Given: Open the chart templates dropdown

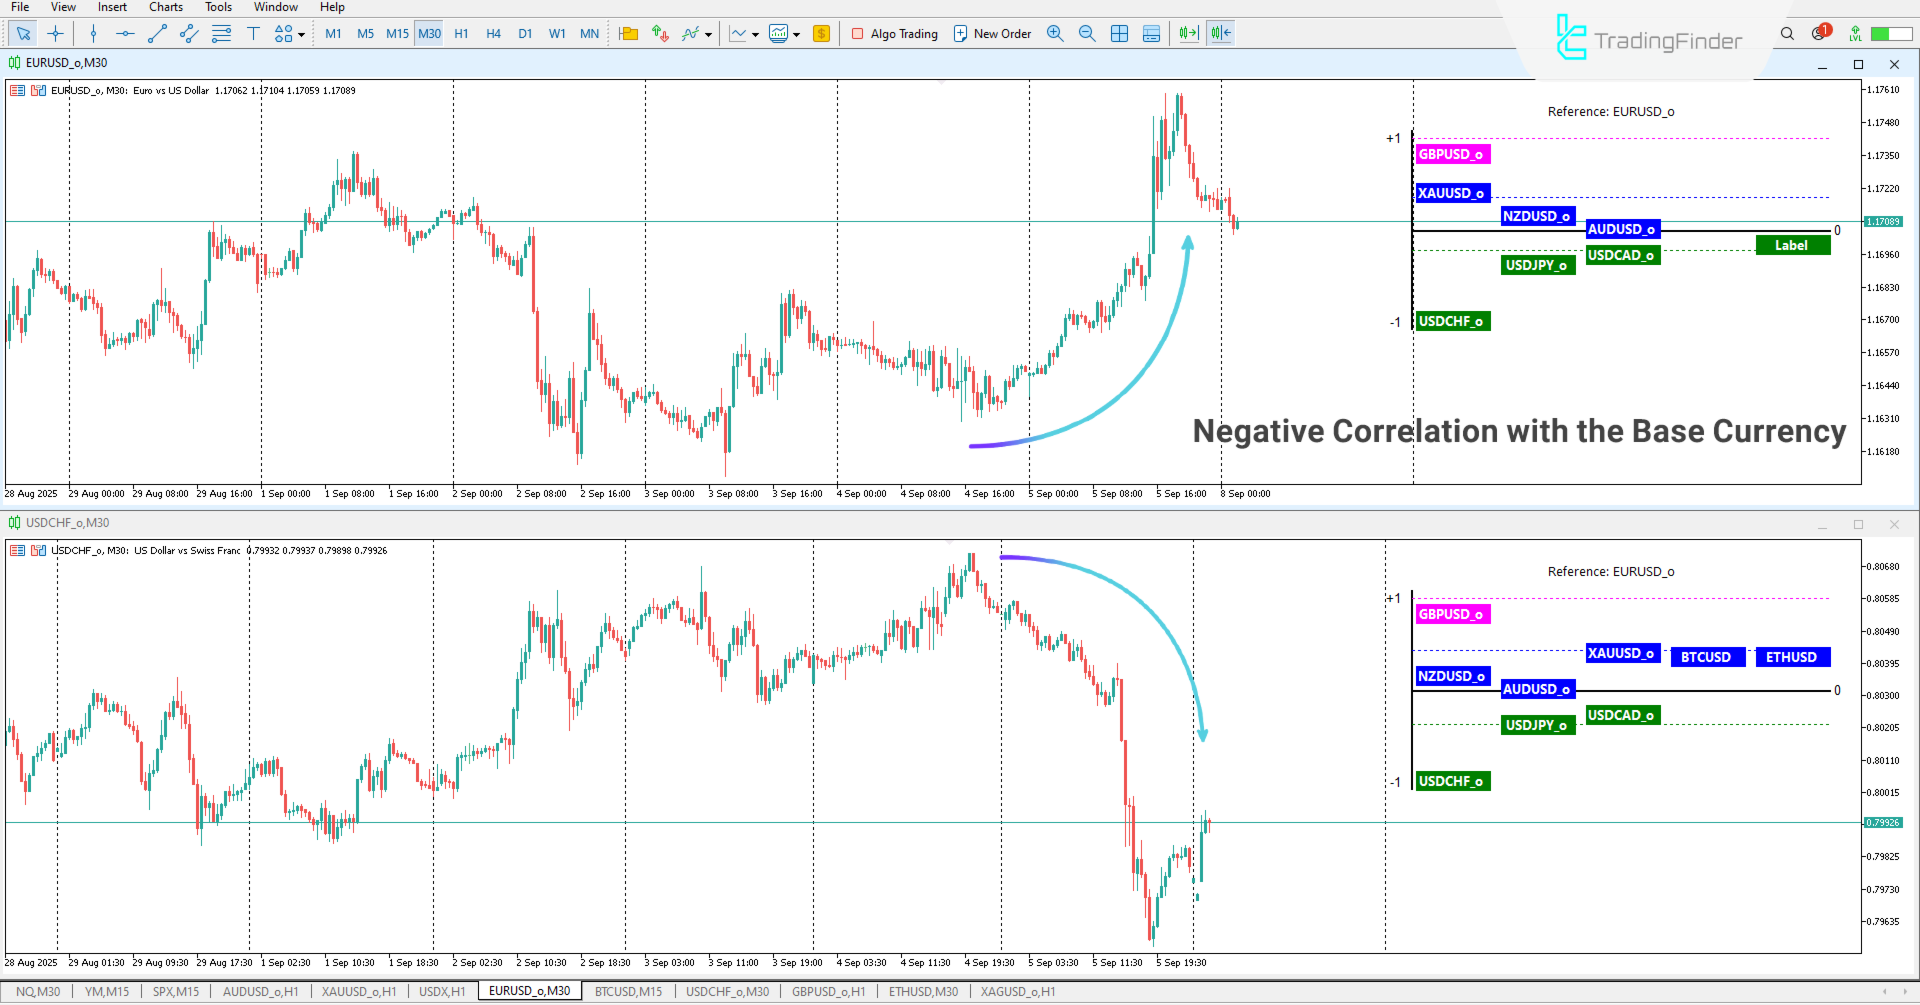Looking at the screenshot, I should click(796, 33).
